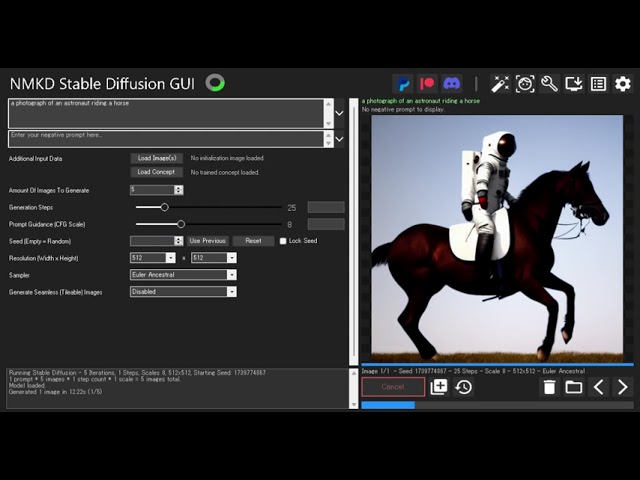Delete the current image with the trash icon
The width and height of the screenshot is (640, 480).
click(549, 387)
